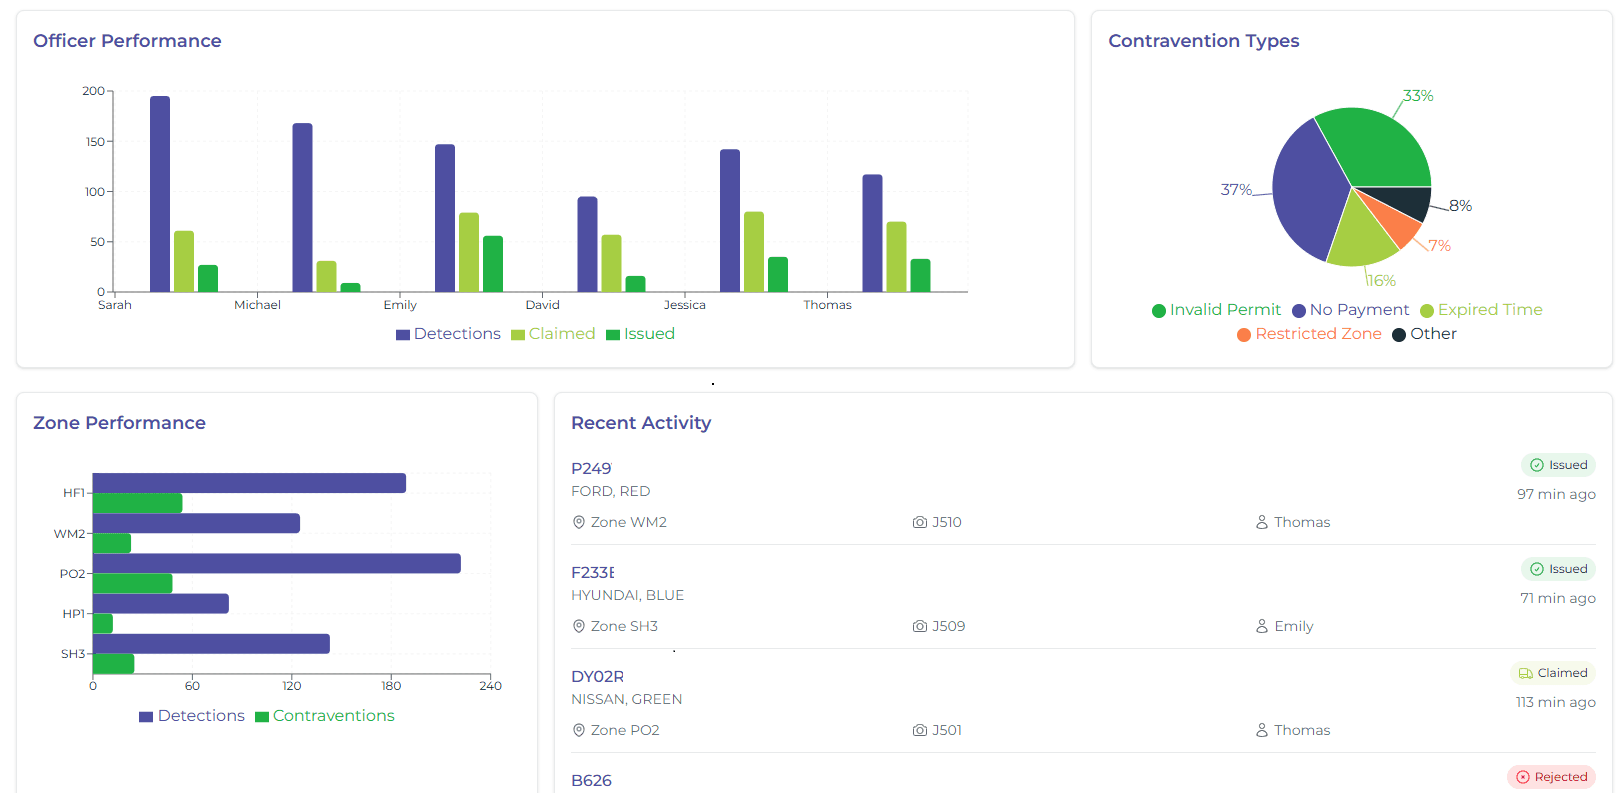Toggle the Expired Time legend item
This screenshot has height=793, width=1617.
point(1481,310)
